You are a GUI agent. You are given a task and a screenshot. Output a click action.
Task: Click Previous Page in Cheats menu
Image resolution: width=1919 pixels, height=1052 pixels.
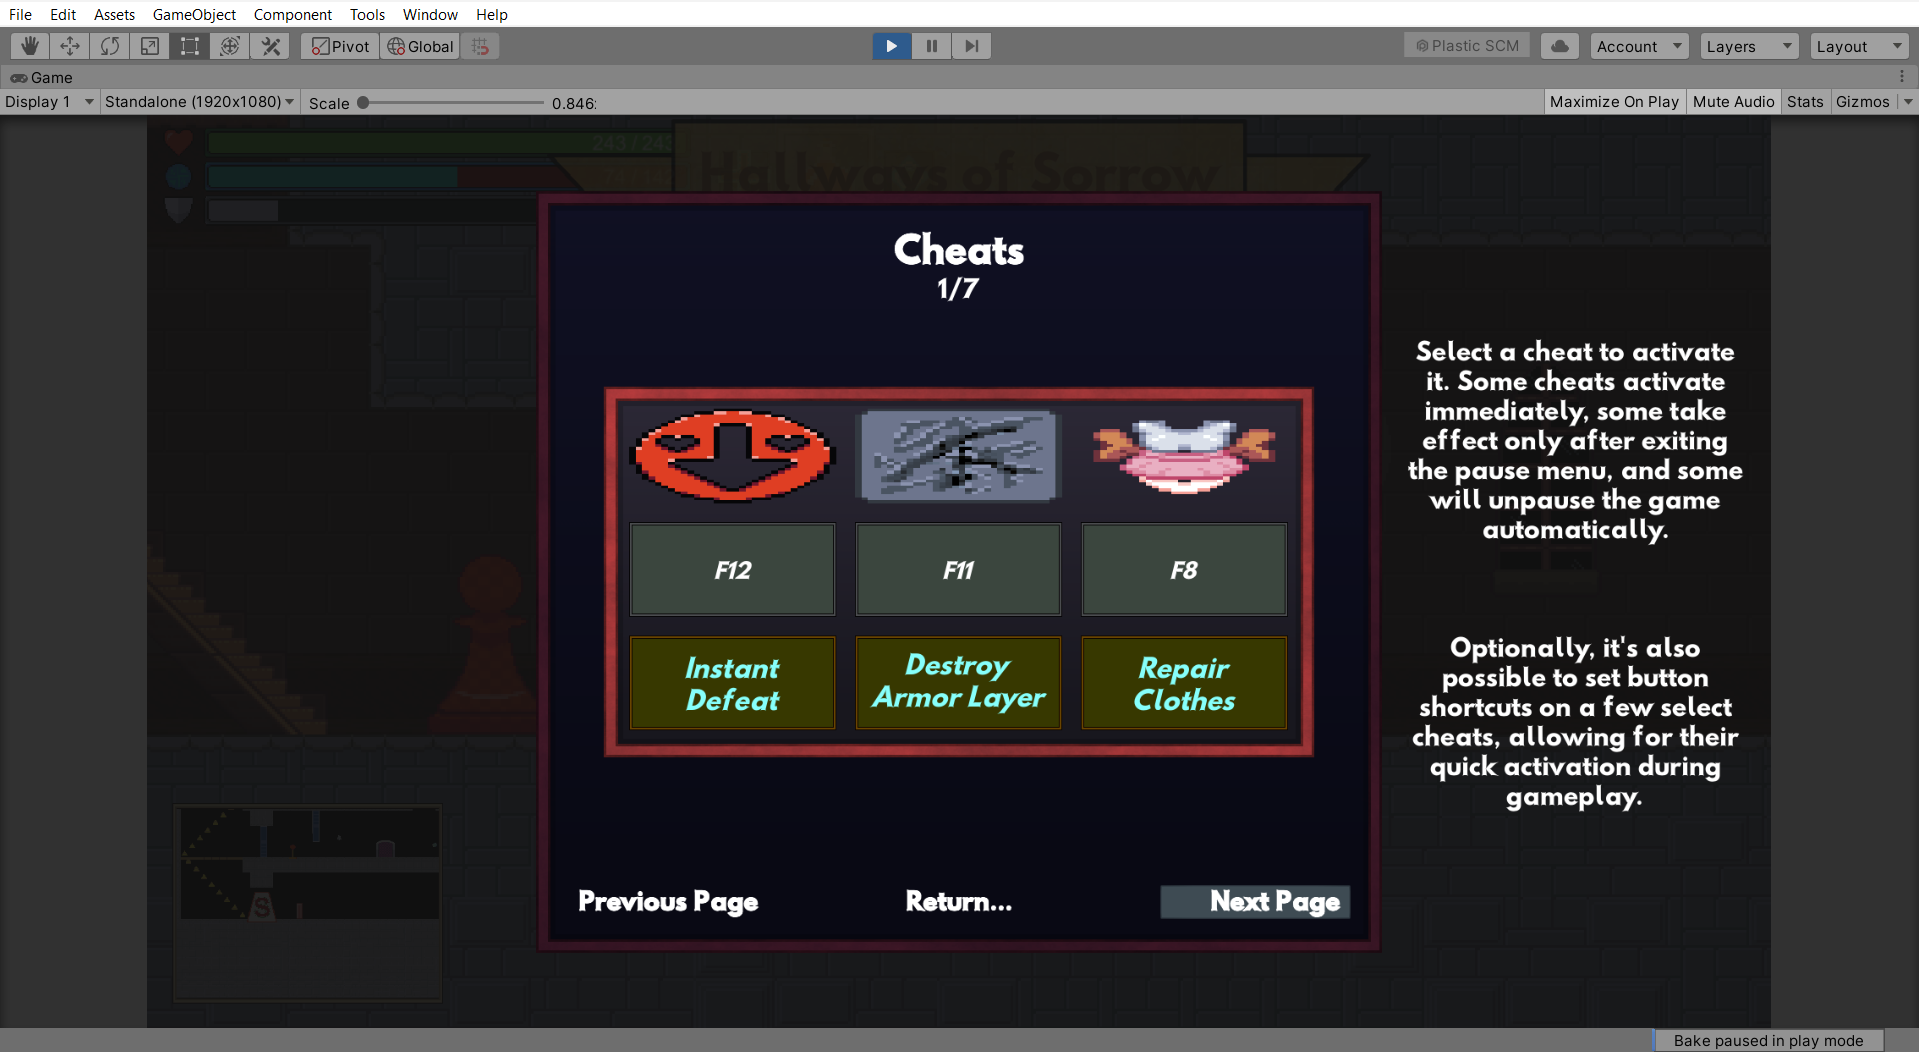tap(668, 902)
